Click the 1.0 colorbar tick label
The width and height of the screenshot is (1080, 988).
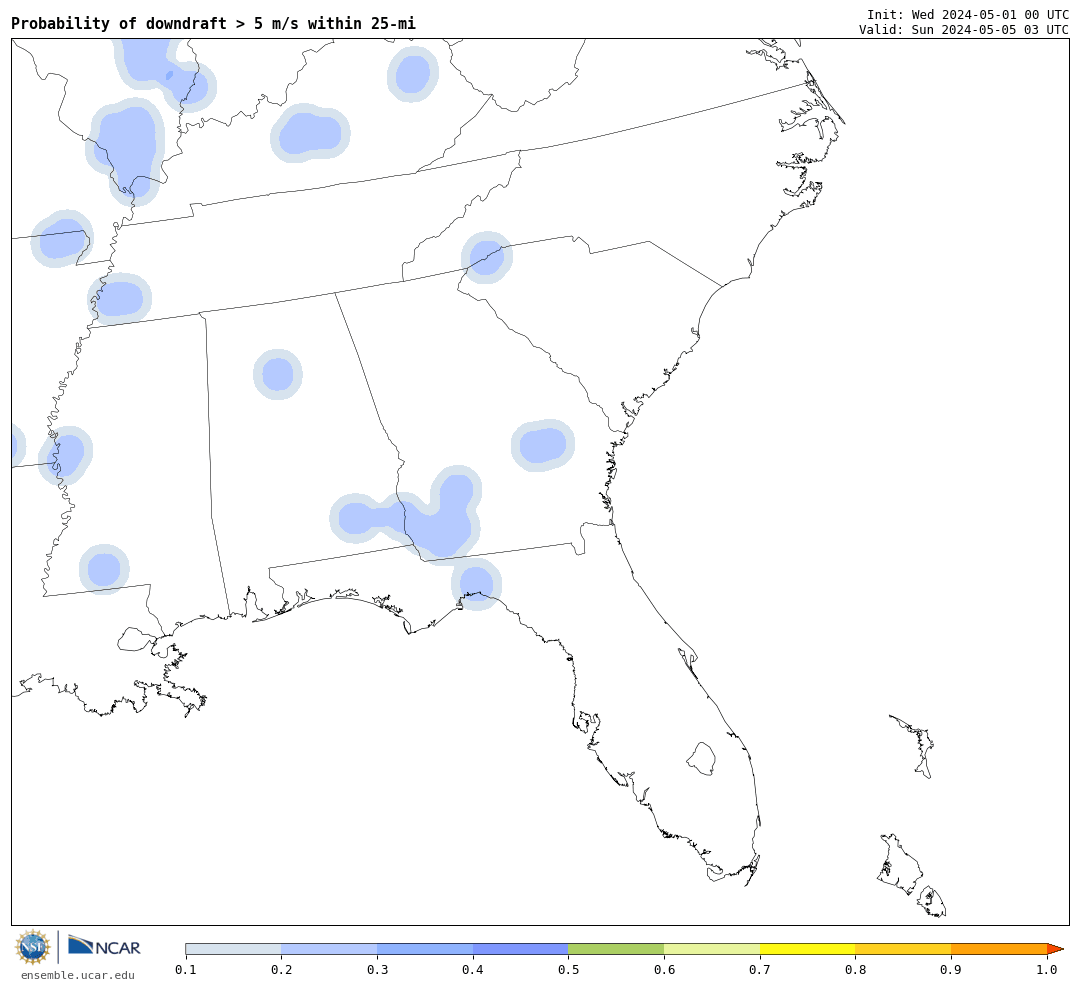[1047, 969]
